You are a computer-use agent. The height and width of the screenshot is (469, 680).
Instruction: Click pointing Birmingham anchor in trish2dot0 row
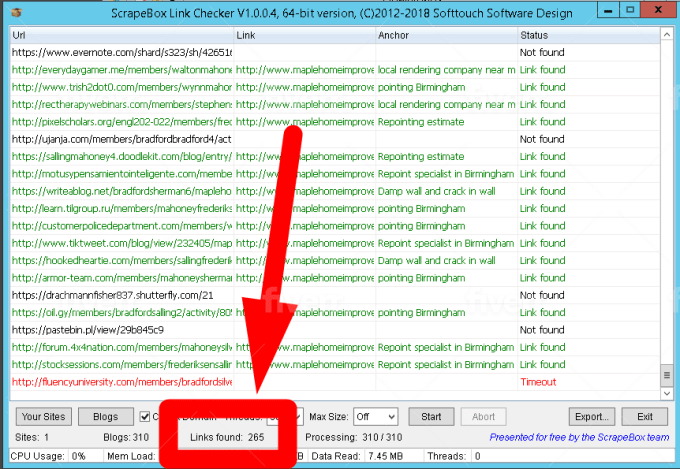pyautogui.click(x=421, y=87)
